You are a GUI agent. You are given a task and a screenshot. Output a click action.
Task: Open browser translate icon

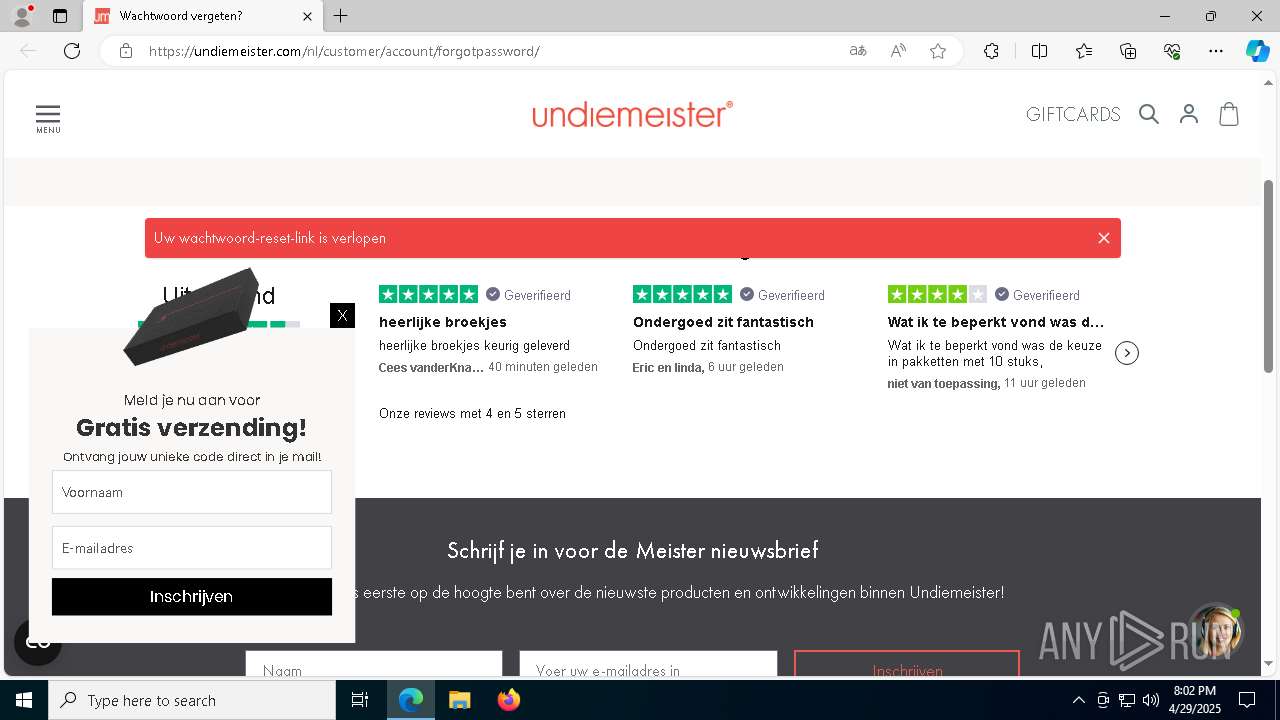(858, 51)
